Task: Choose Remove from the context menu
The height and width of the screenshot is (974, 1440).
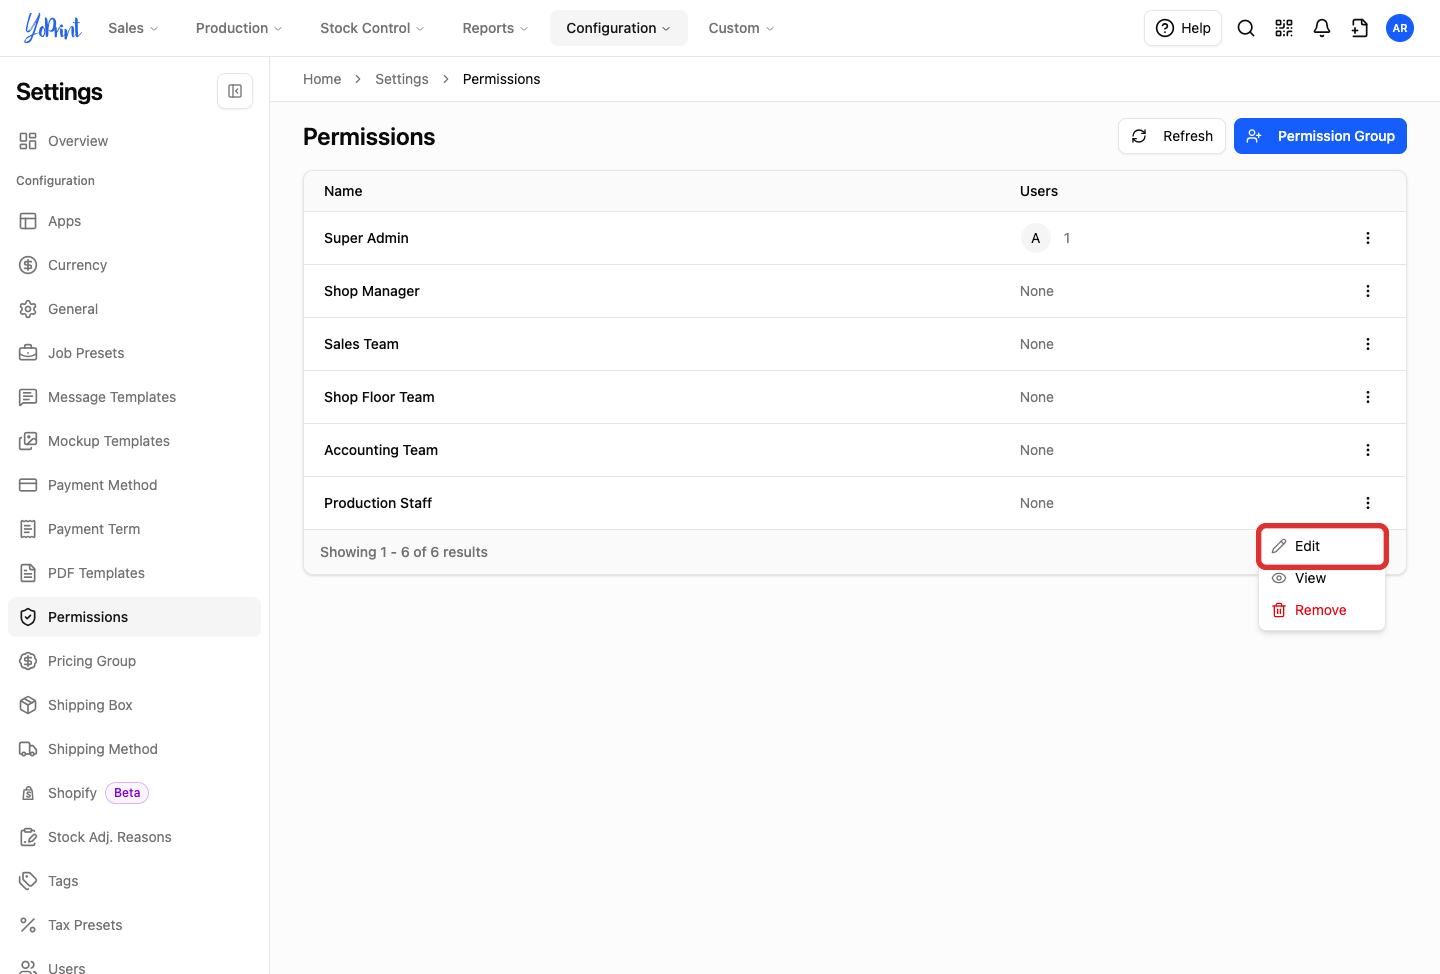Action: click(x=1322, y=610)
